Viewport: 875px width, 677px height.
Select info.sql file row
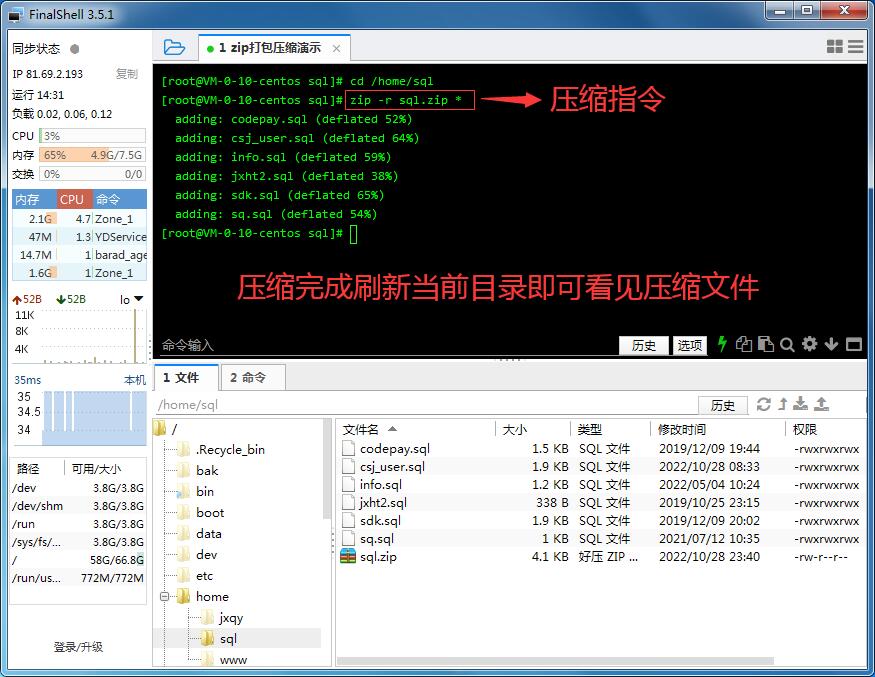pos(602,484)
